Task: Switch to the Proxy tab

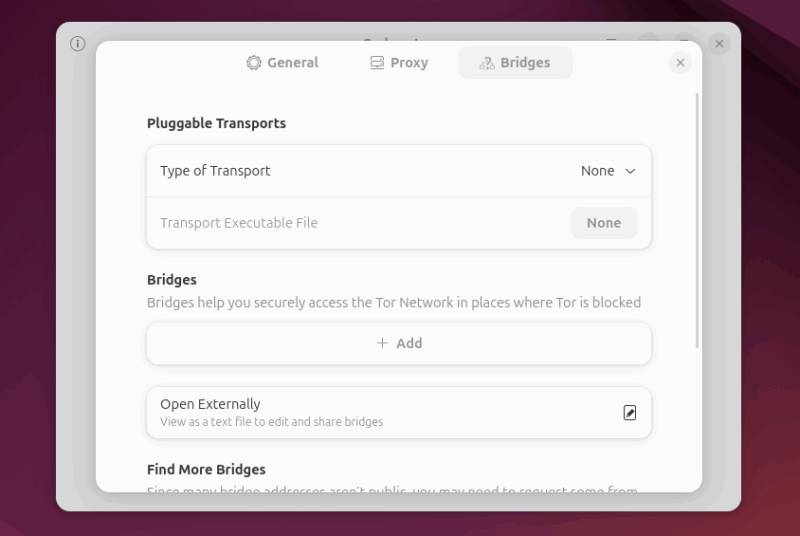Action: coord(399,62)
